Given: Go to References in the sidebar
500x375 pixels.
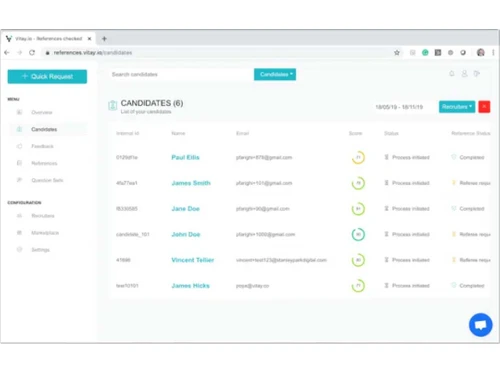Looking at the screenshot, I should click(44, 163).
